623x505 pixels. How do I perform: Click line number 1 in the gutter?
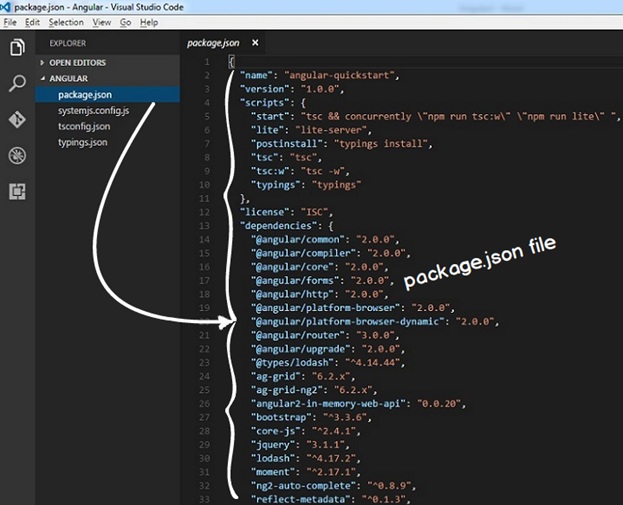[207, 62]
